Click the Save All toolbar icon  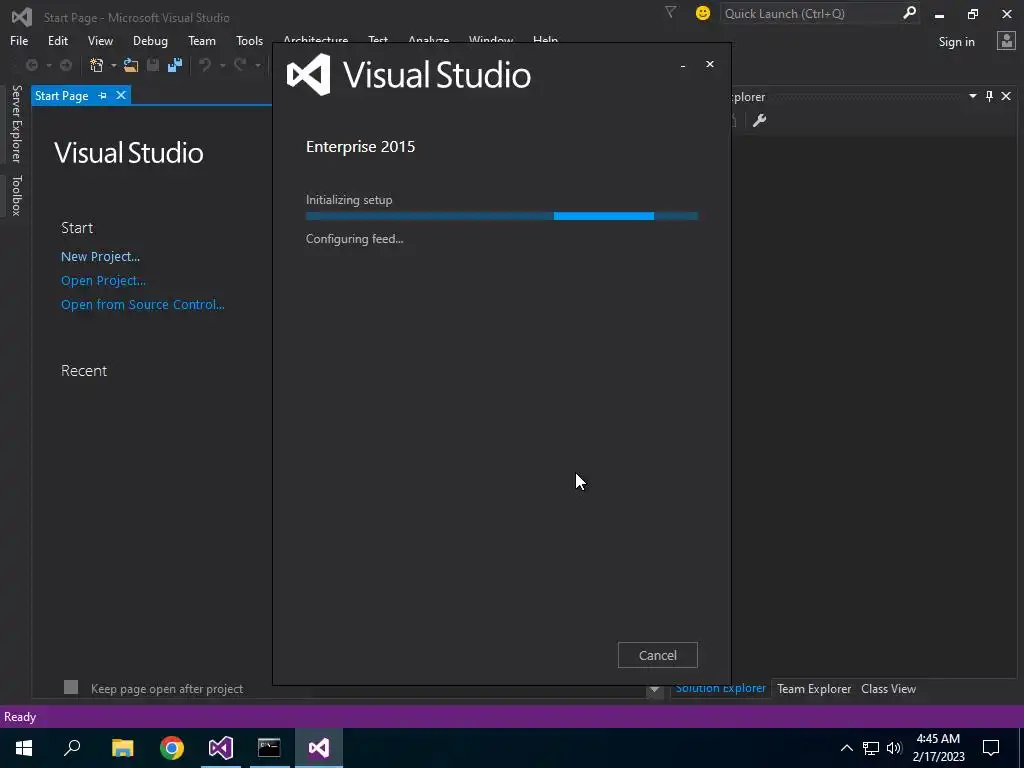pyautogui.click(x=175, y=65)
